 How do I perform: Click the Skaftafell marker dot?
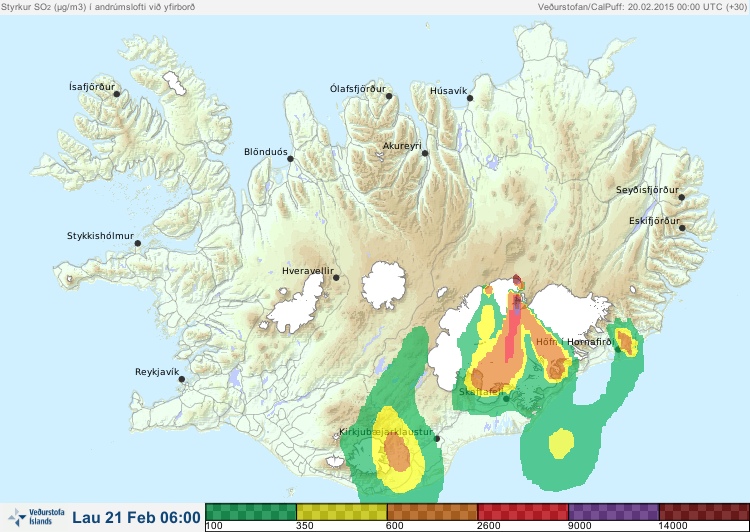506,399
